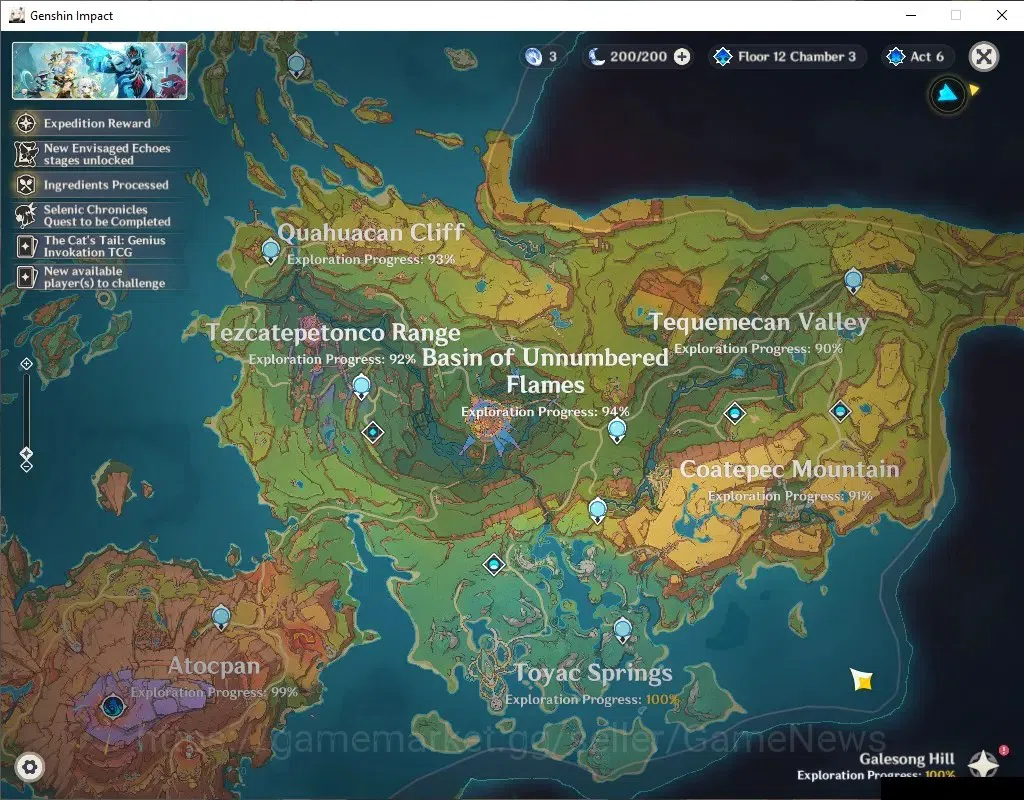
Task: Click Toyac Springs region label
Action: point(593,673)
